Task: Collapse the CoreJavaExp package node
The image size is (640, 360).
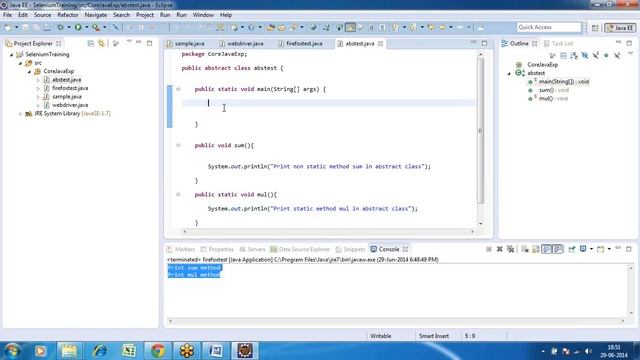Action: click(29, 71)
